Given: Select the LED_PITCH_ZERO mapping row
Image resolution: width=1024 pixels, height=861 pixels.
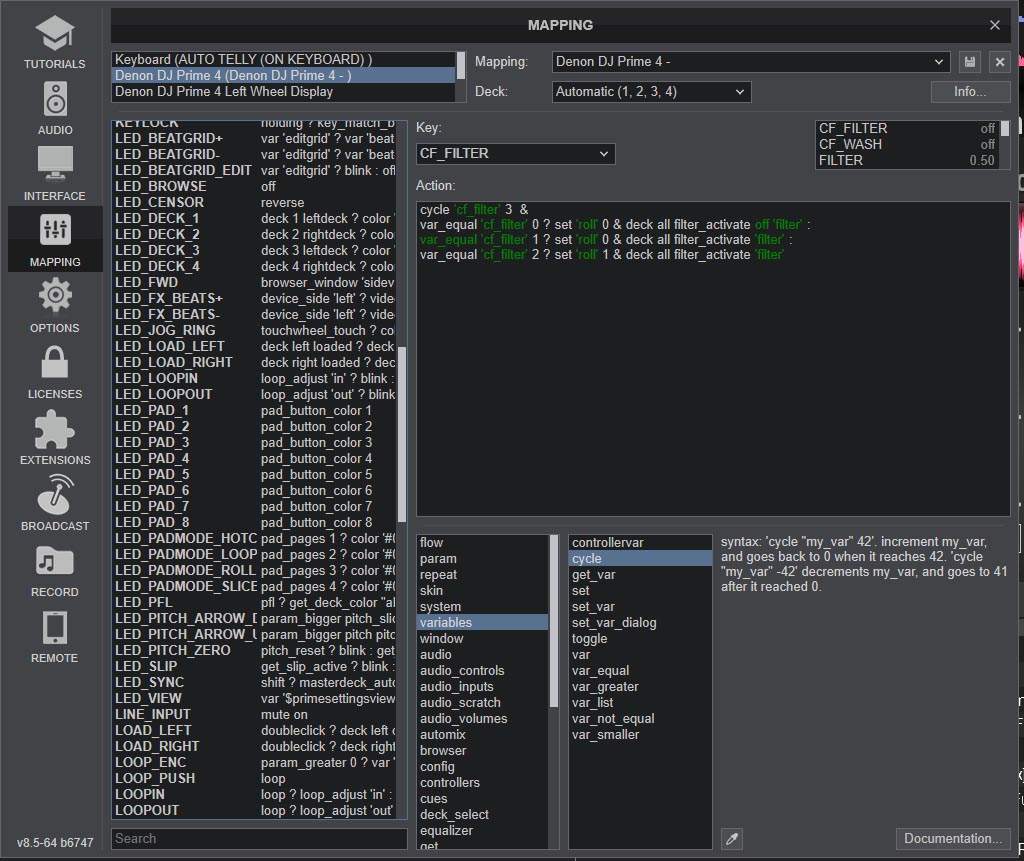Looking at the screenshot, I should (254, 651).
